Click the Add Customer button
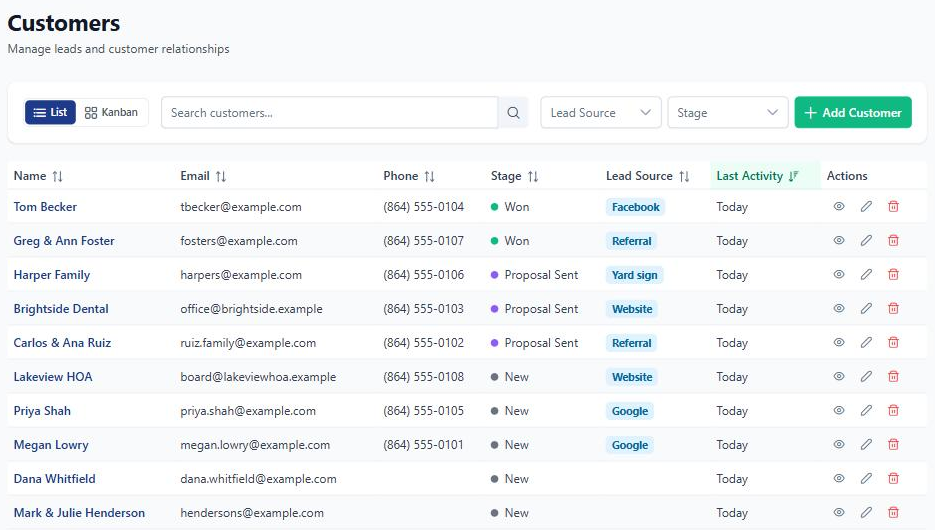The width and height of the screenshot is (935, 530). coord(853,112)
